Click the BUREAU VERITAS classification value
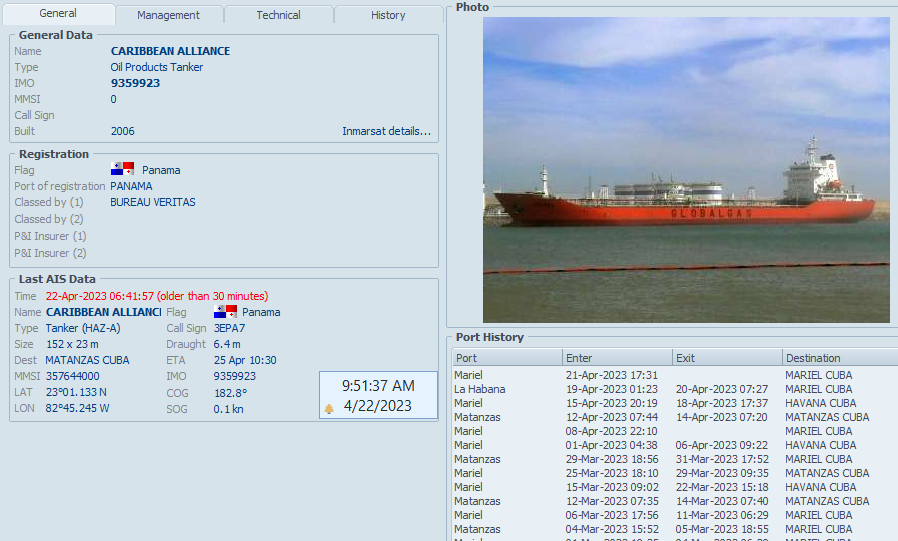 point(153,202)
